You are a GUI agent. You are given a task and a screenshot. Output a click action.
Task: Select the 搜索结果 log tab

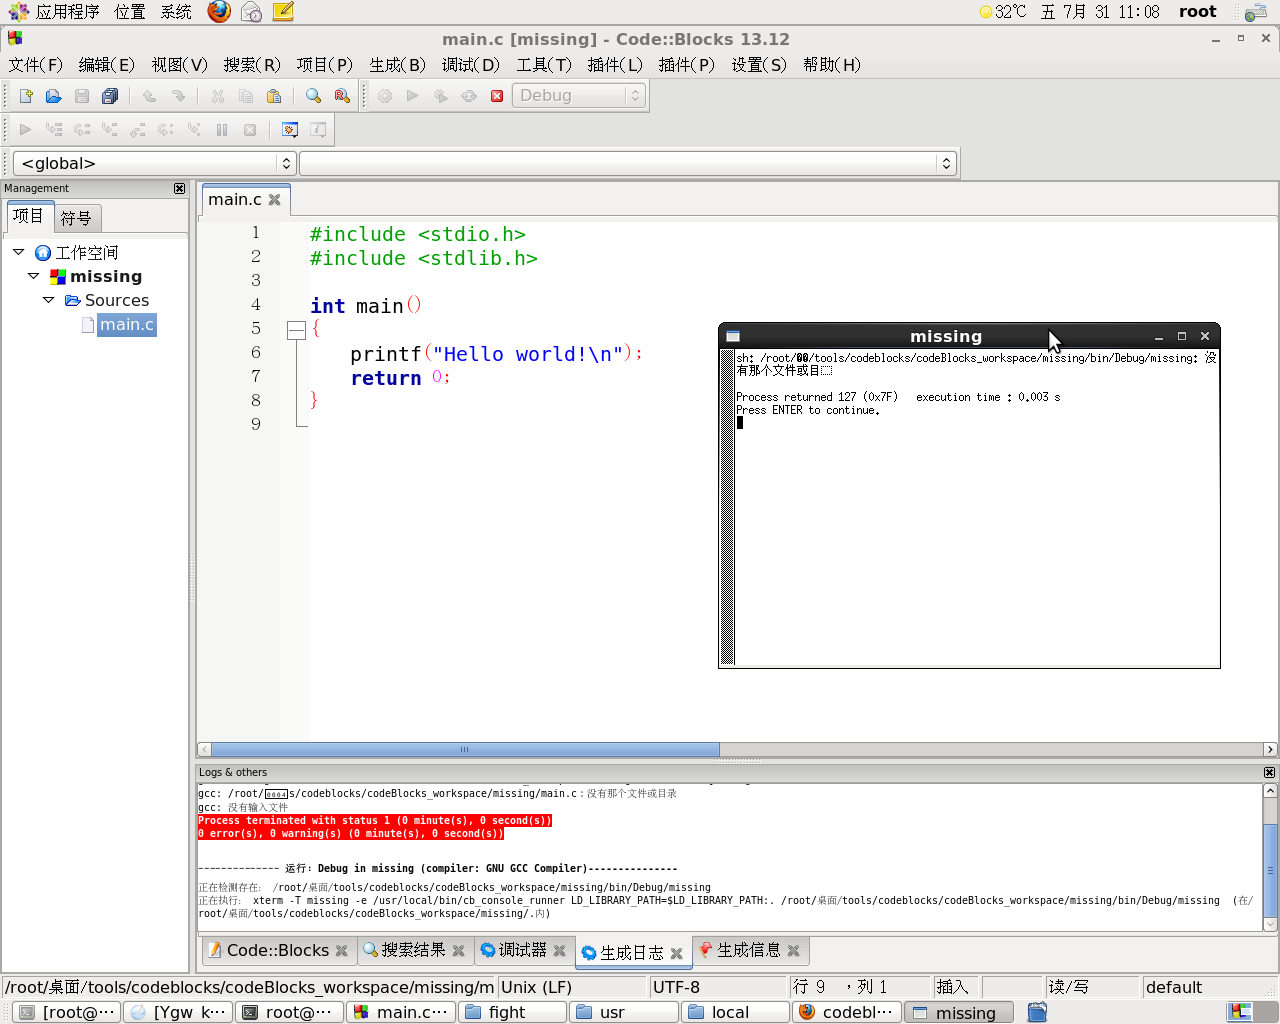point(412,950)
